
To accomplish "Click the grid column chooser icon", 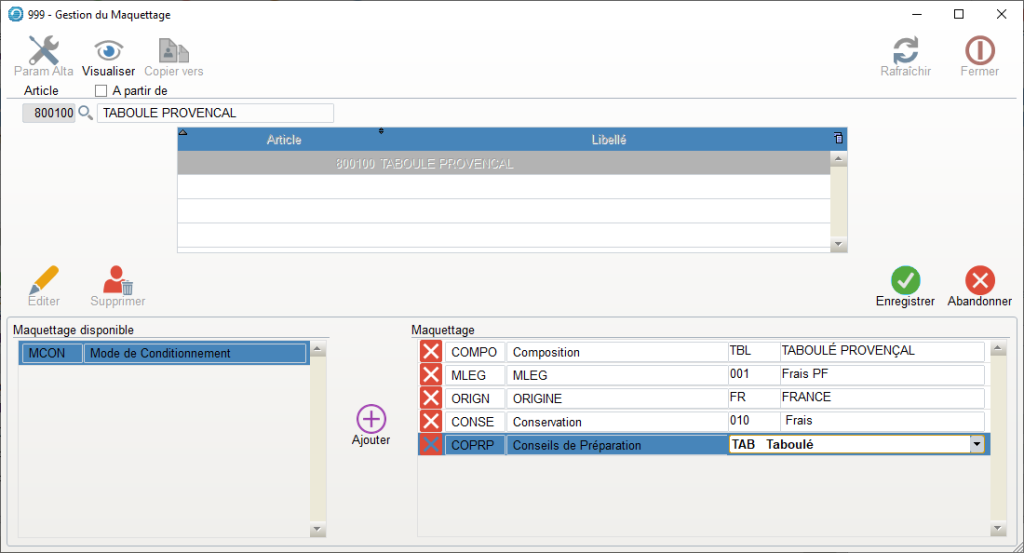I will click(x=838, y=138).
